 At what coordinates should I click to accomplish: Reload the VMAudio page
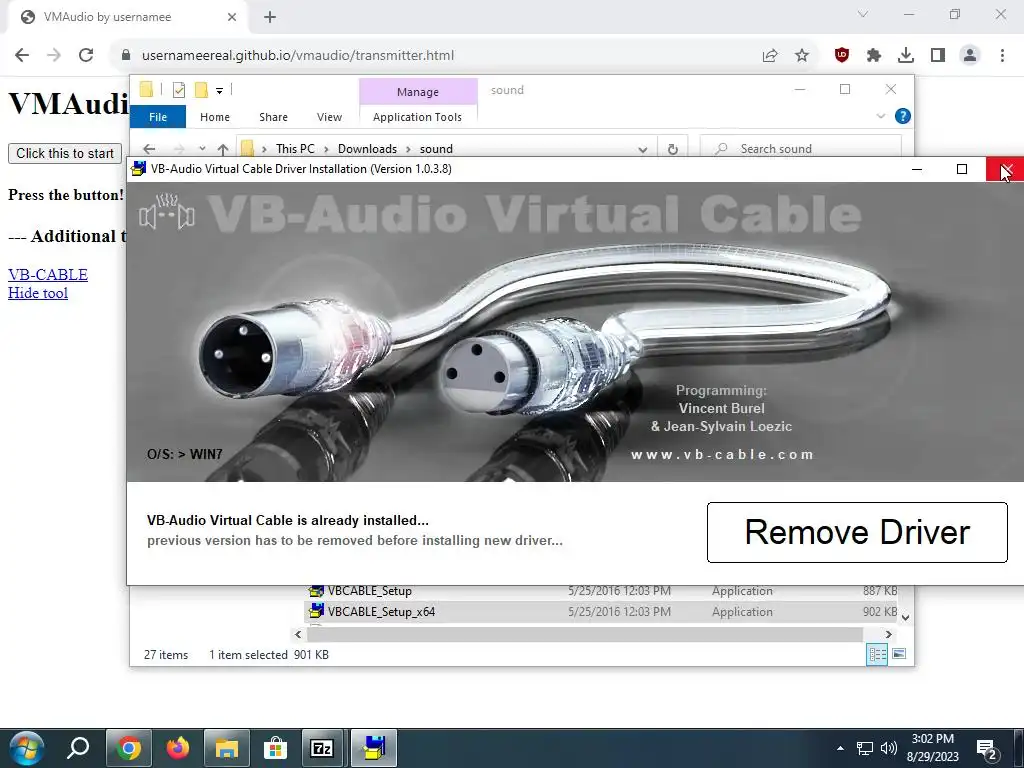[x=86, y=56]
